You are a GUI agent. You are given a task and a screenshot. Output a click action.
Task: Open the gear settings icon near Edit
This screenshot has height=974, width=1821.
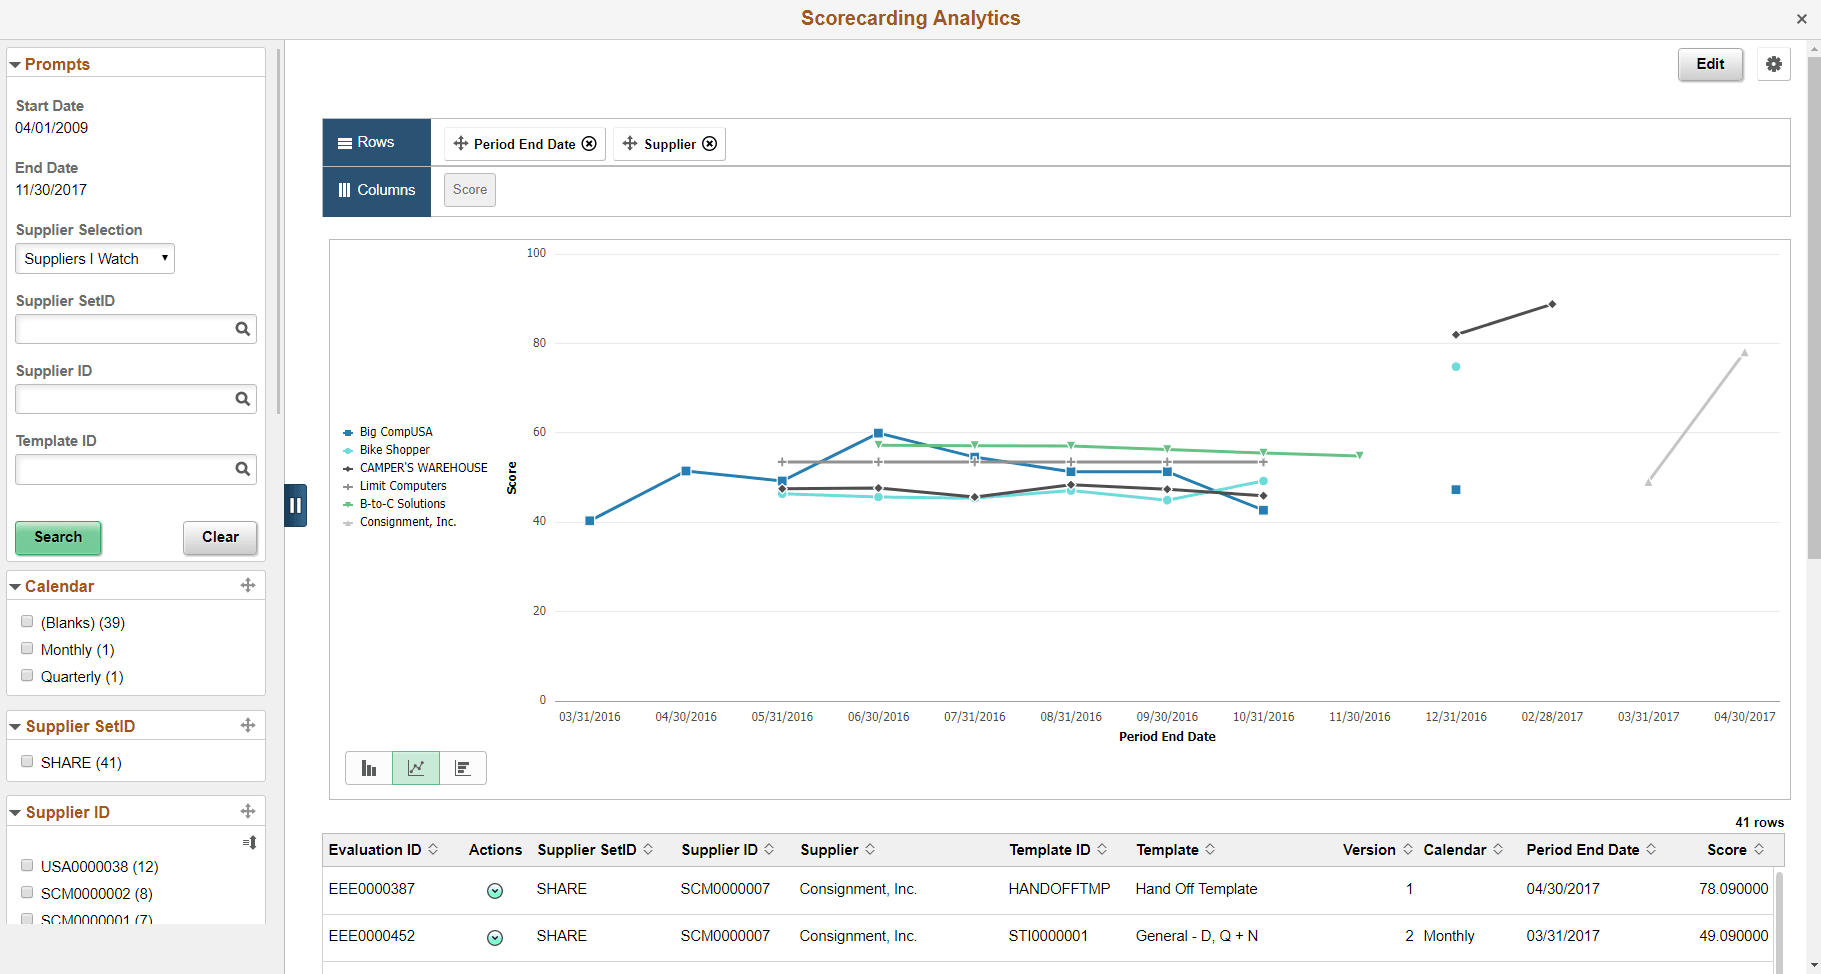(x=1774, y=63)
